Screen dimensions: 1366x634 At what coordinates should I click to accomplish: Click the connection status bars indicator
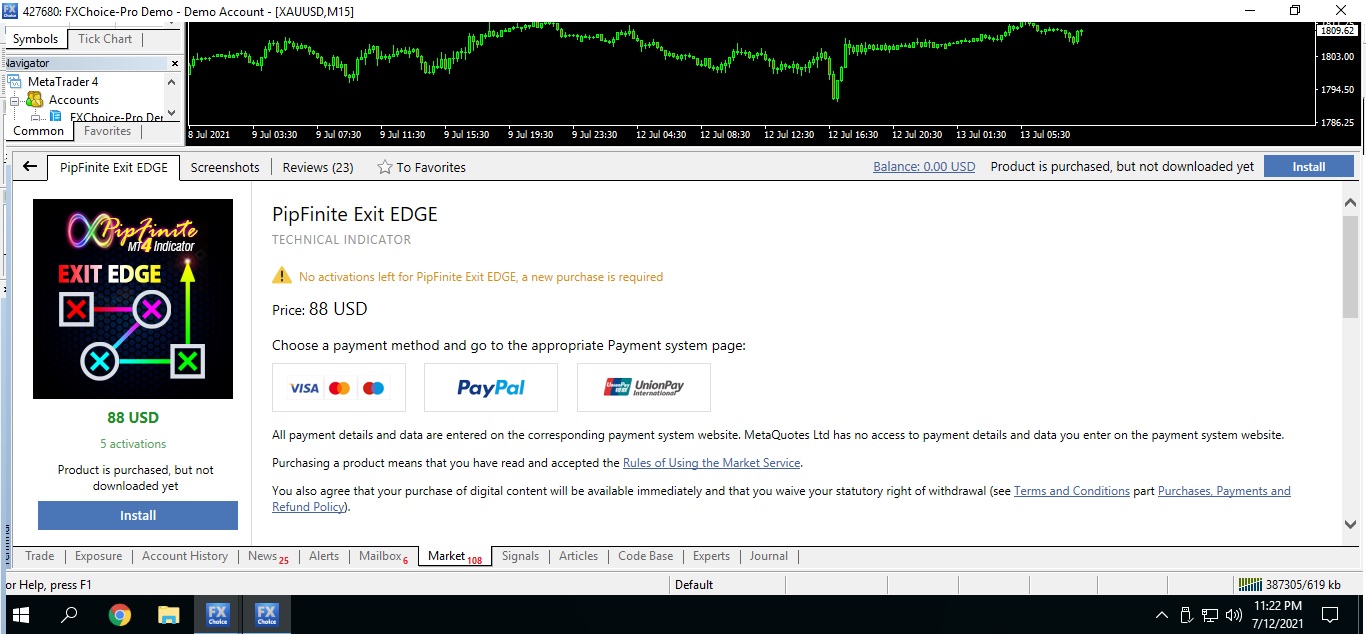pos(1250,584)
